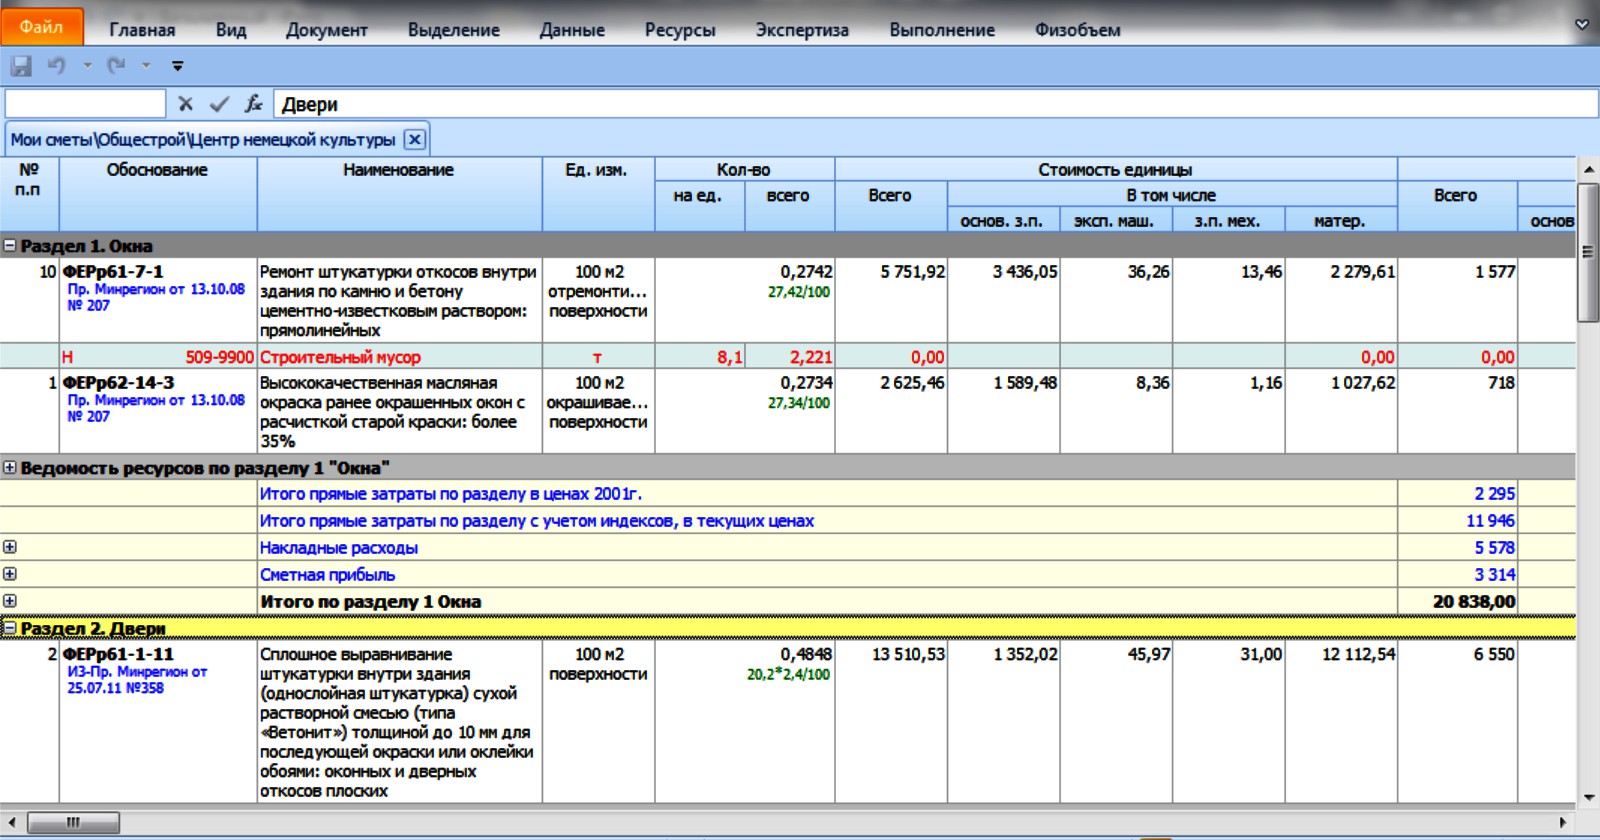Expand the Сметная прибыль row

(10, 574)
